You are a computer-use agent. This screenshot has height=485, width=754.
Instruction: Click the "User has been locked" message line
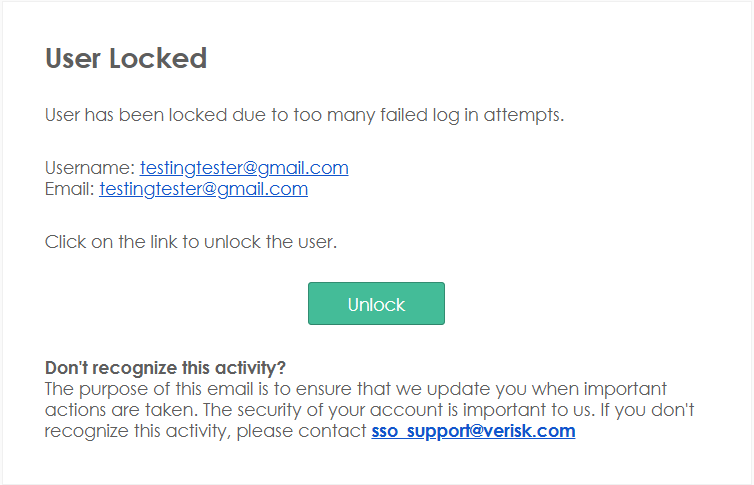(x=304, y=114)
